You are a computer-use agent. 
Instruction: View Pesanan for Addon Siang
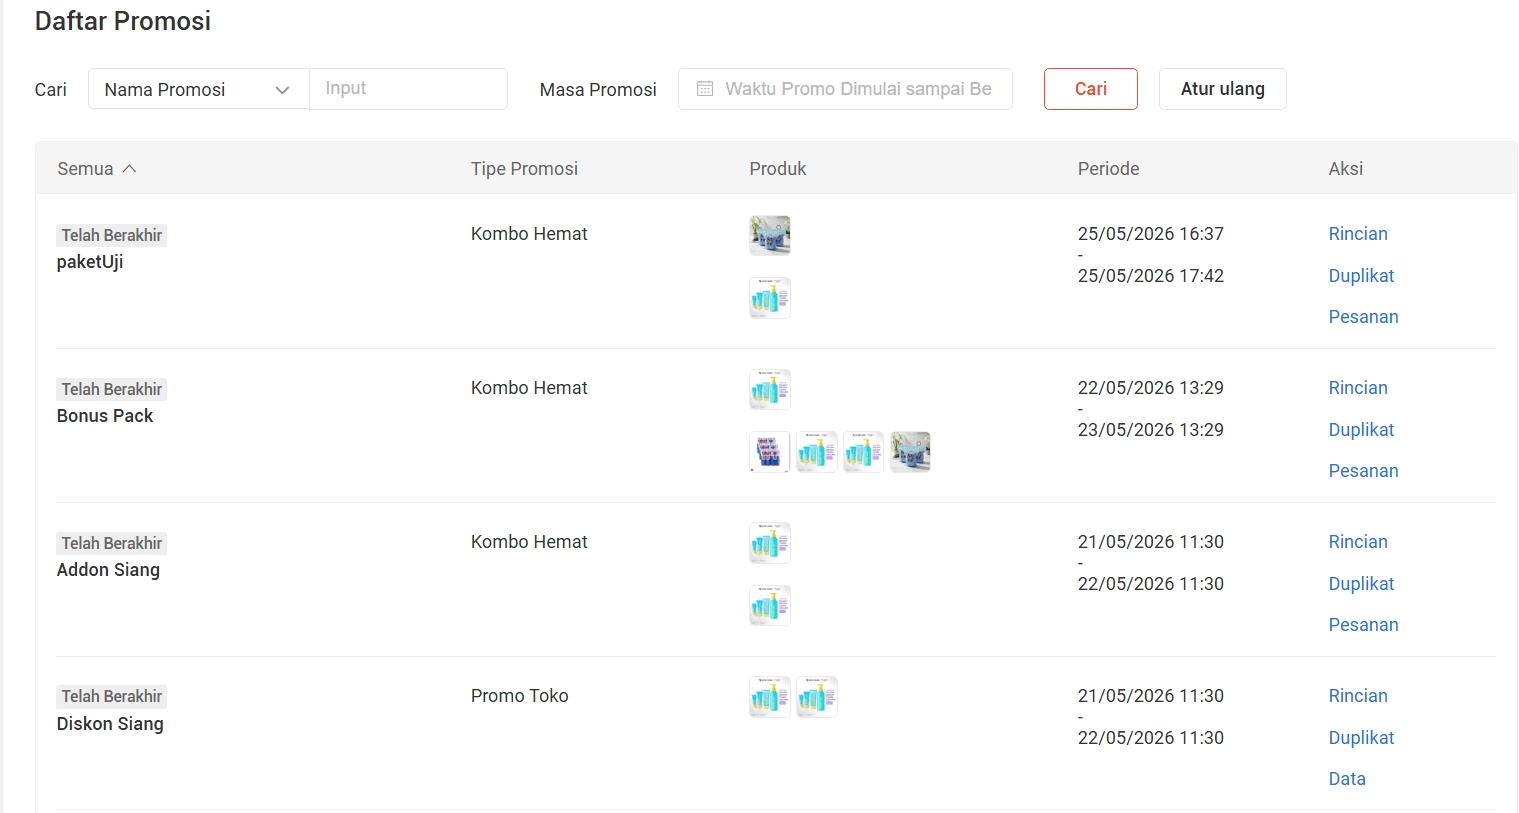pyautogui.click(x=1363, y=625)
